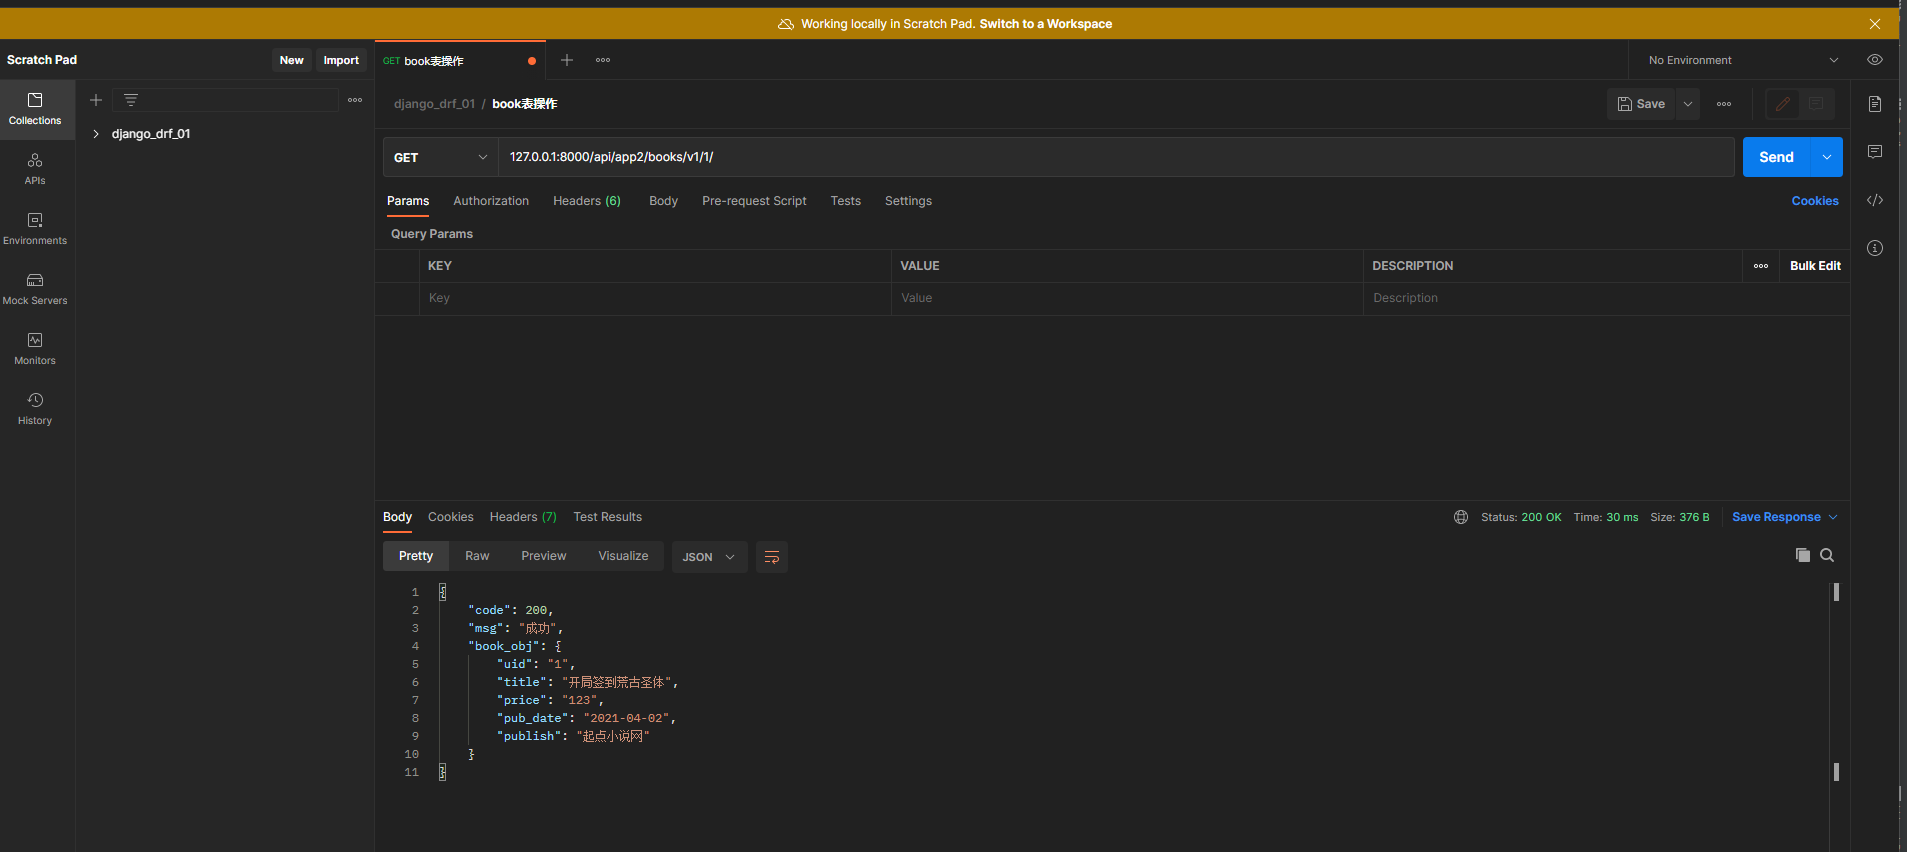Viewport: 1907px width, 852px height.
Task: Click the request URL input field
Action: (1116, 157)
